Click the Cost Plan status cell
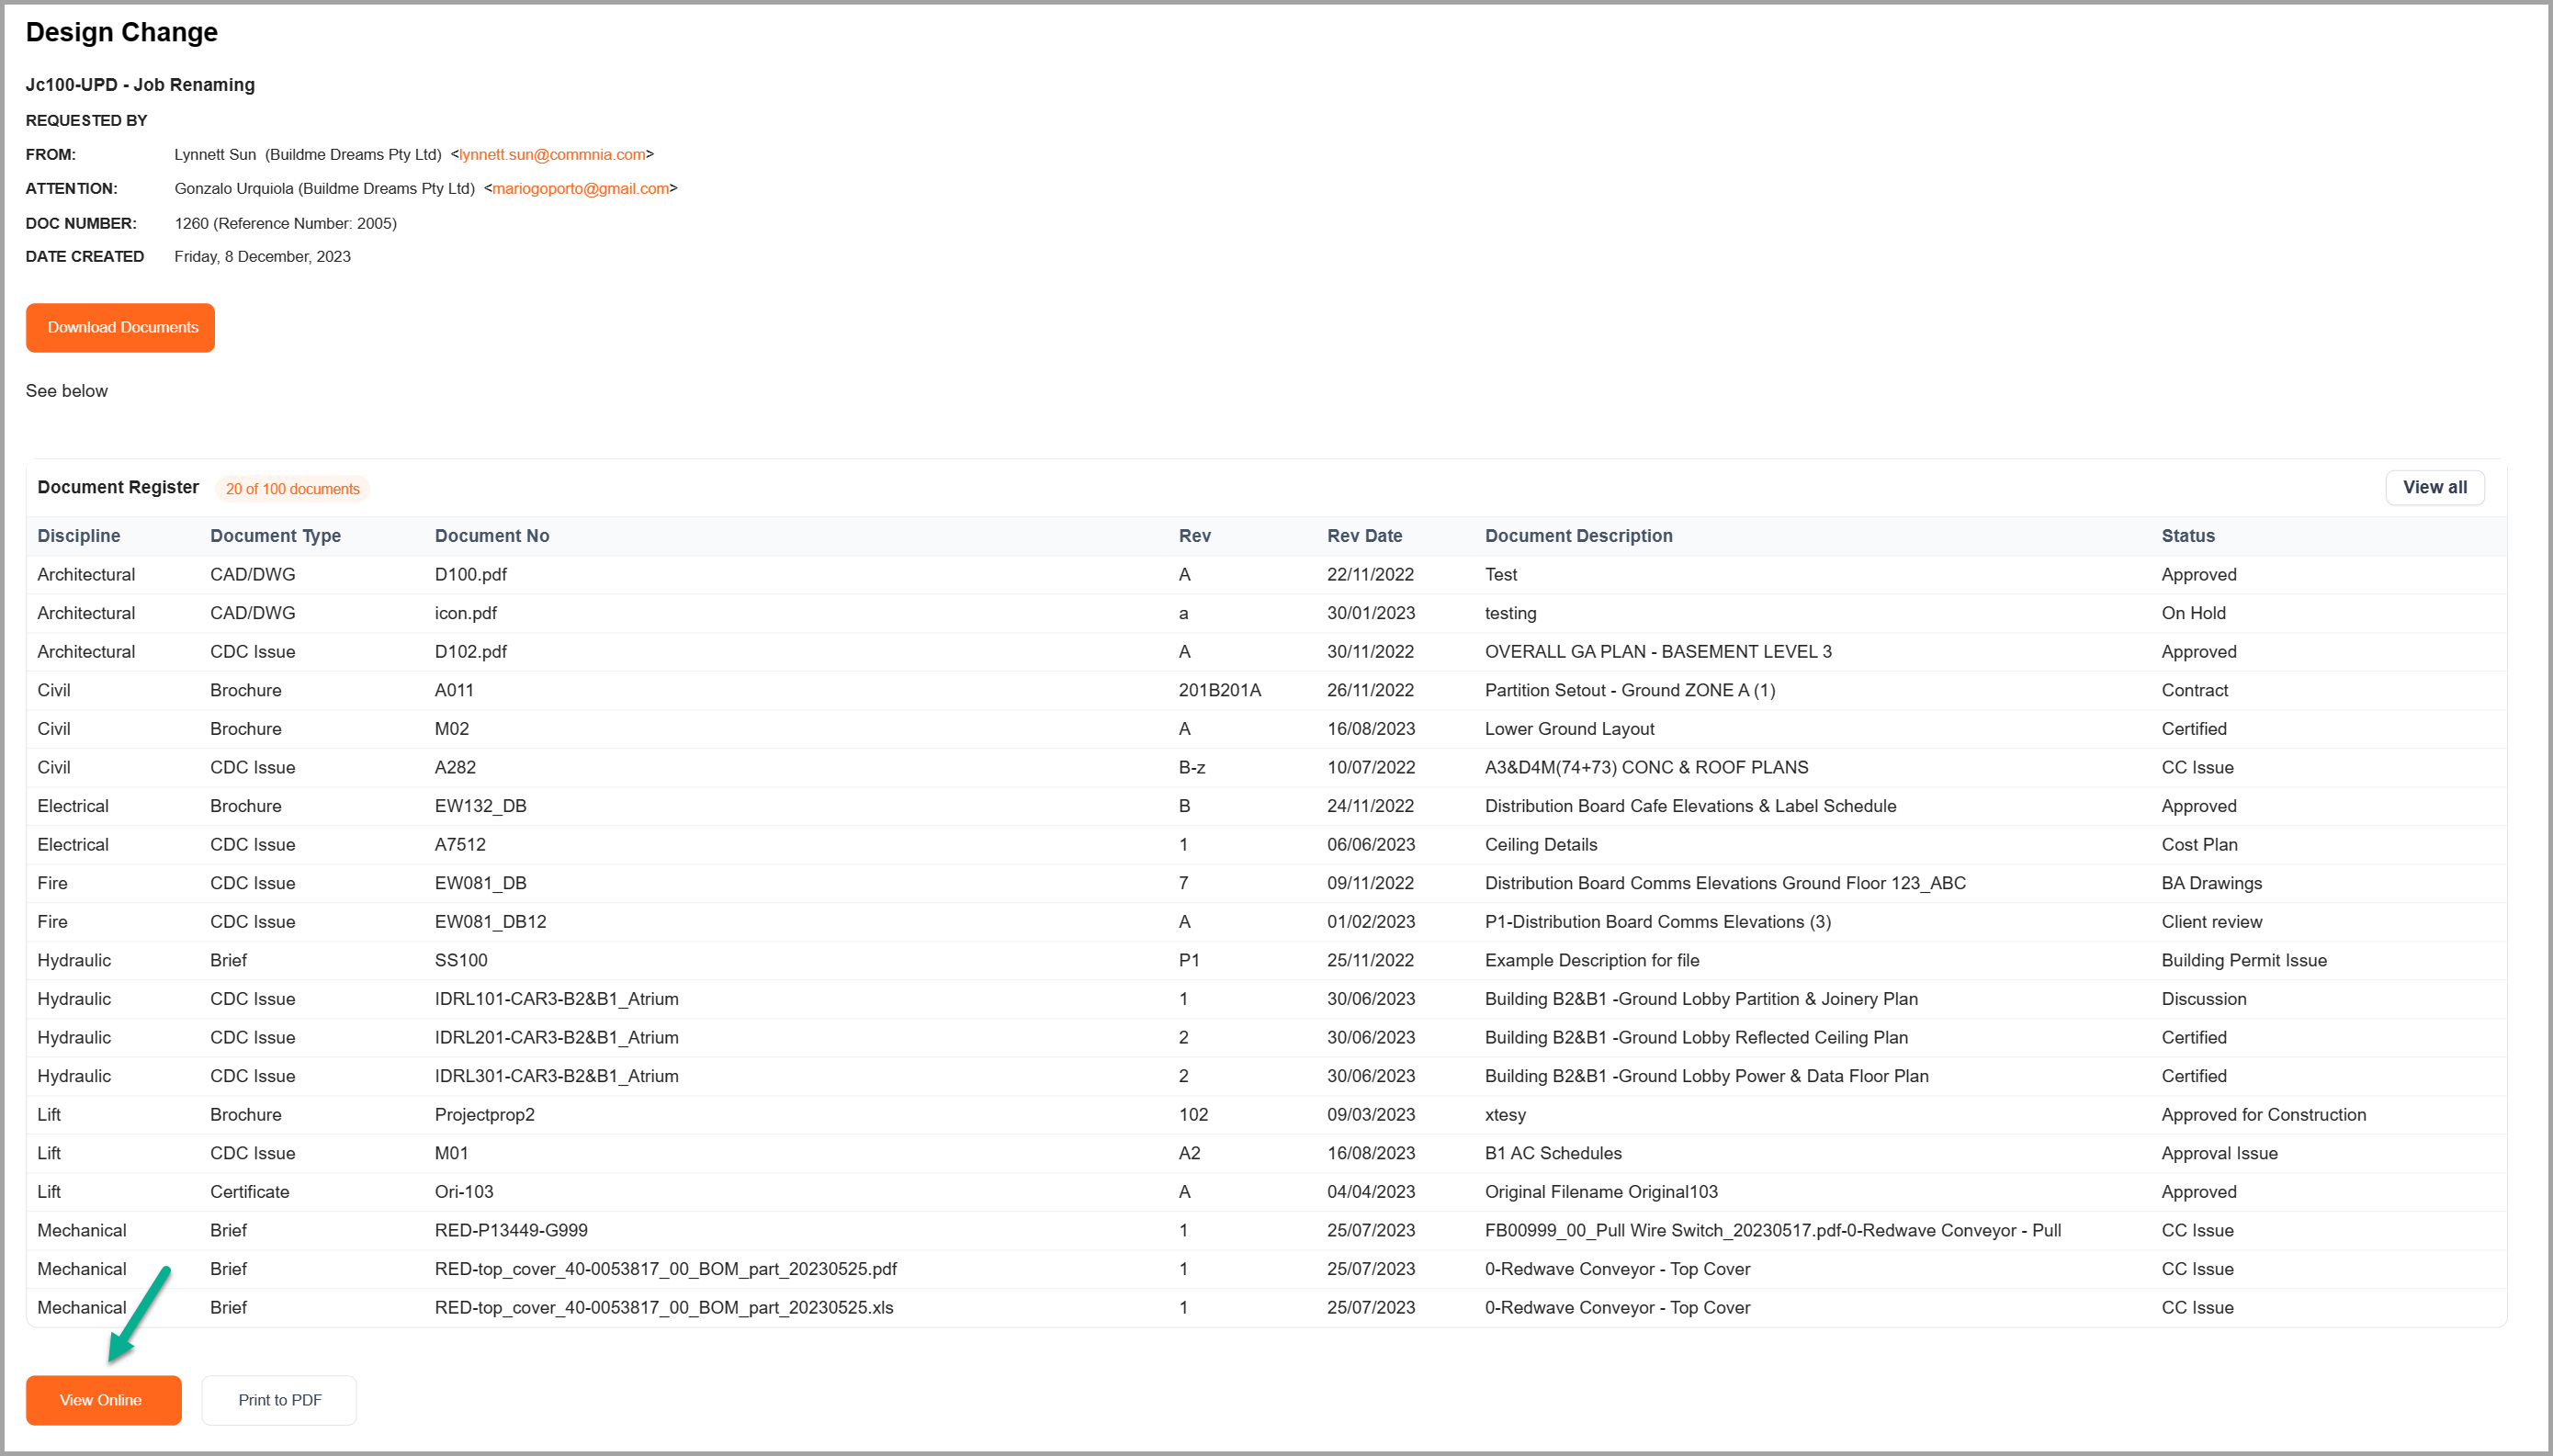Screen dimensions: 2553x1456 [x=2199, y=844]
